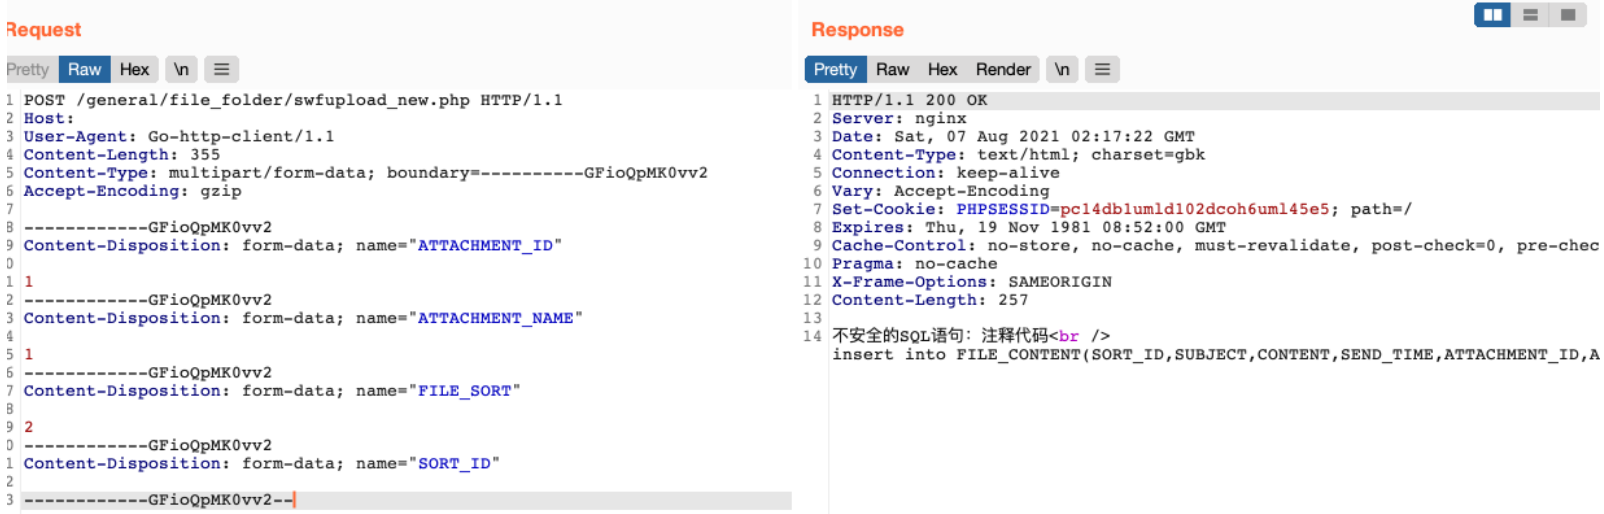Open Response panel hamburger options menu
The height and width of the screenshot is (514, 1604).
point(1102,69)
